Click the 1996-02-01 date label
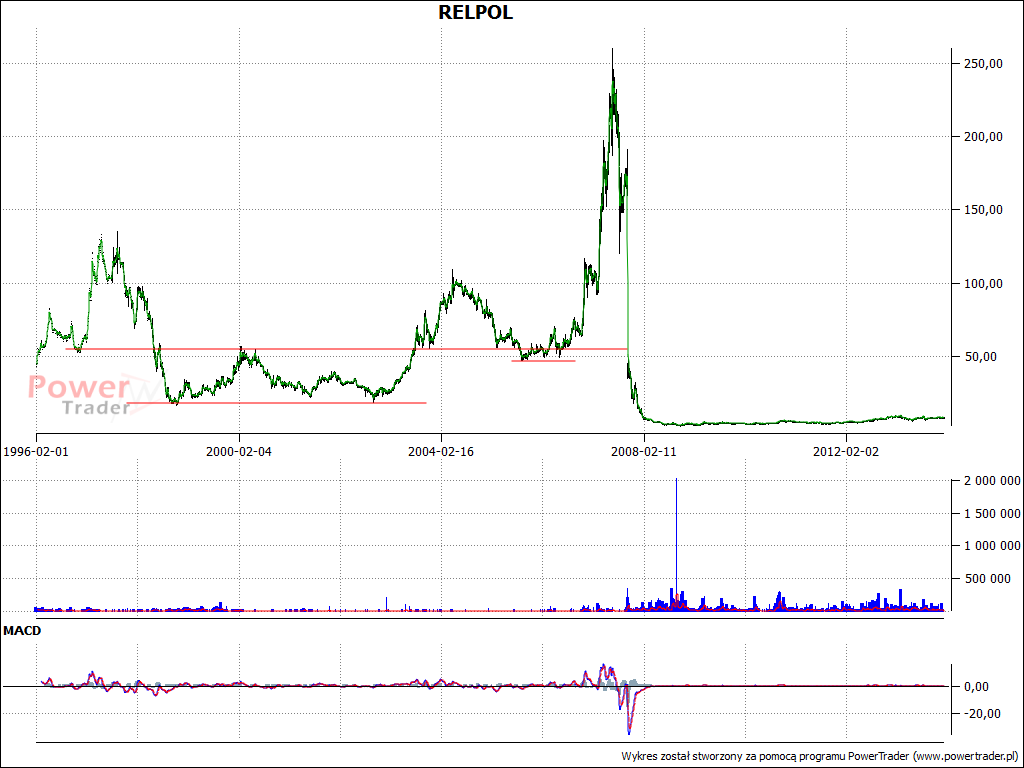Viewport: 1024px width, 768px height. 36,451
